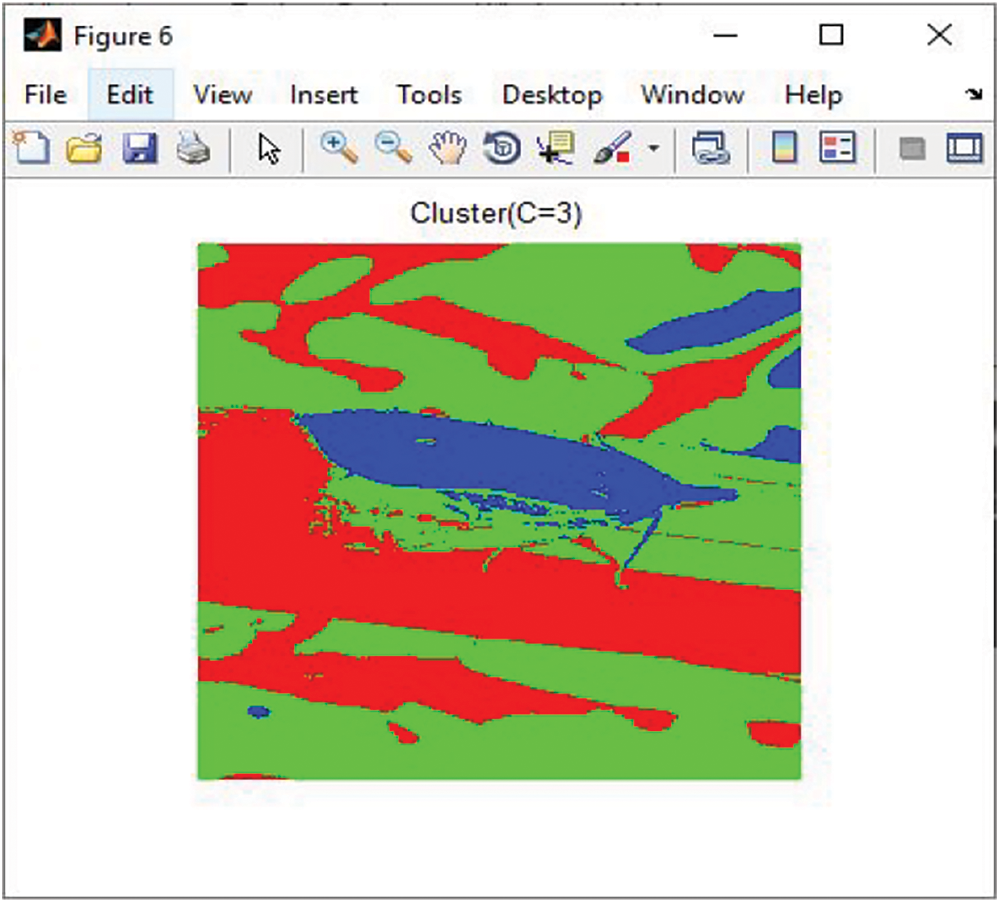
Task: Open the Tools menu
Action: point(428,94)
